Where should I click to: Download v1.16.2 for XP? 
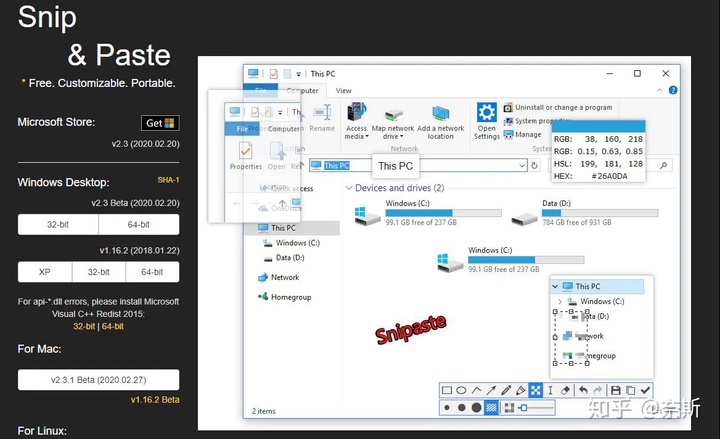(x=45, y=272)
